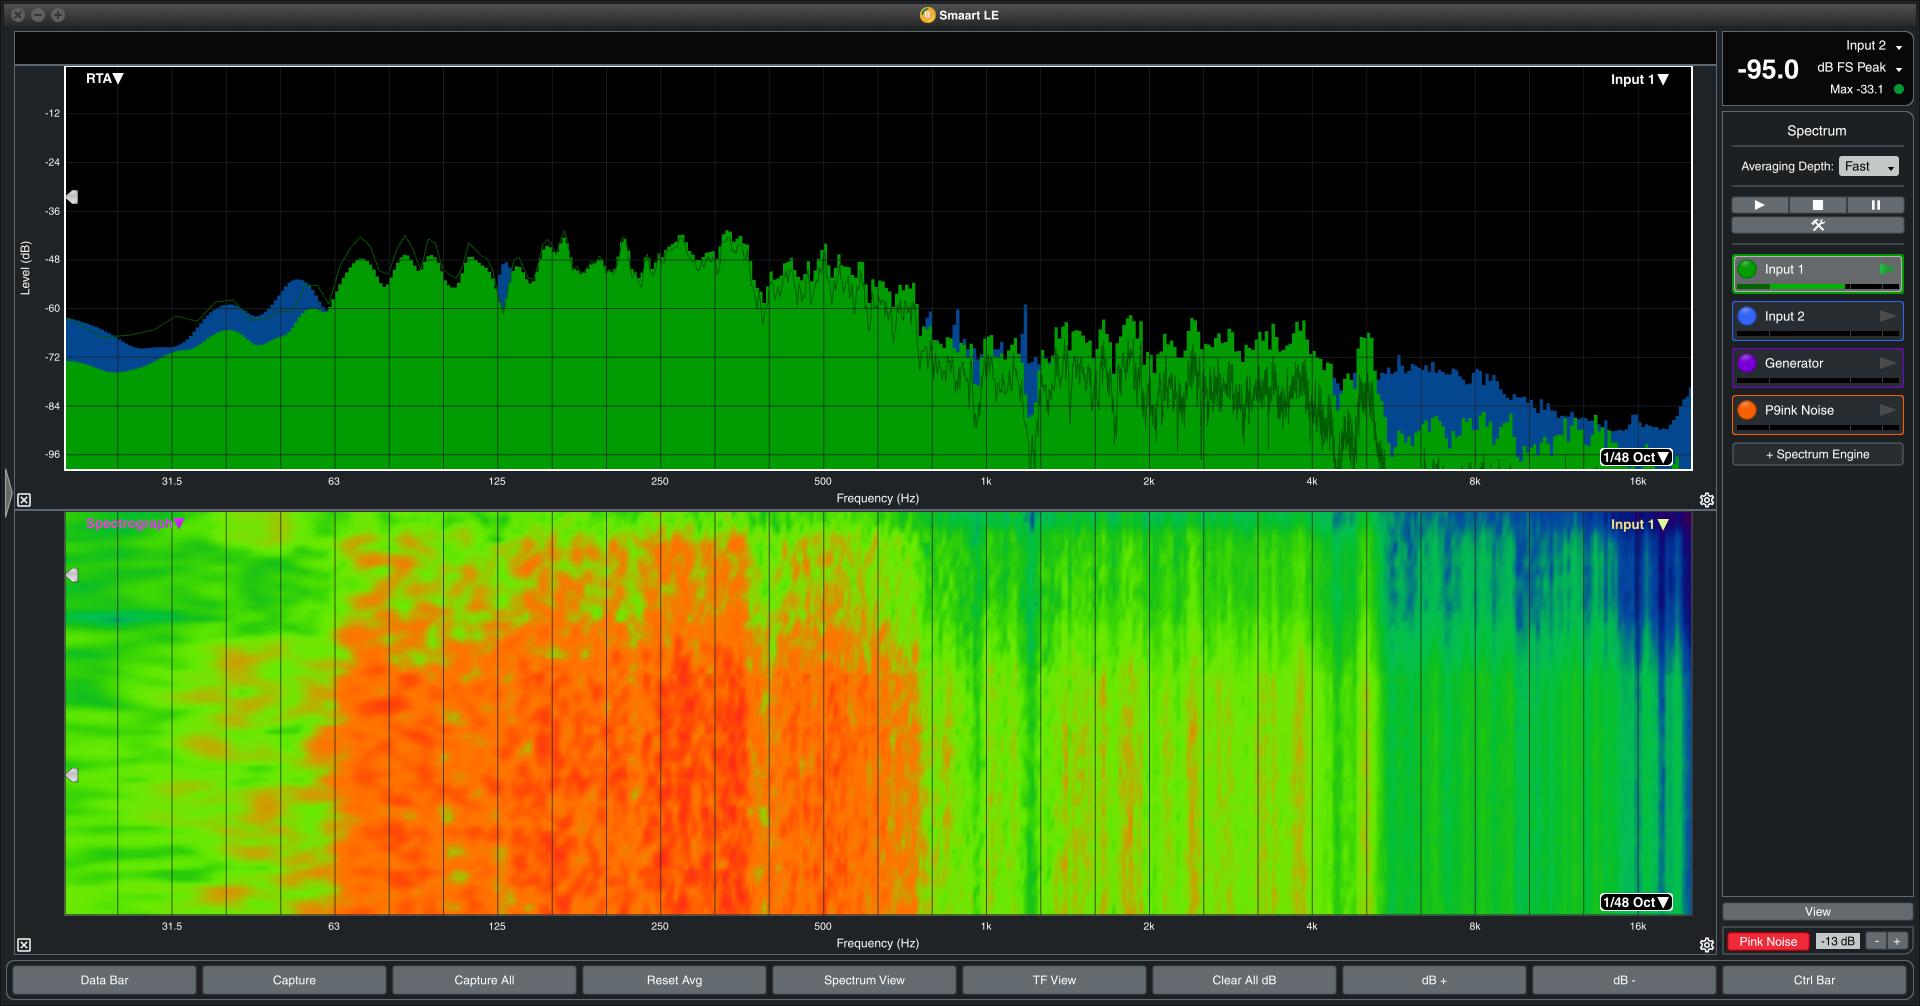Click the dB - button
Image resolution: width=1920 pixels, height=1006 pixels.
pos(1624,980)
